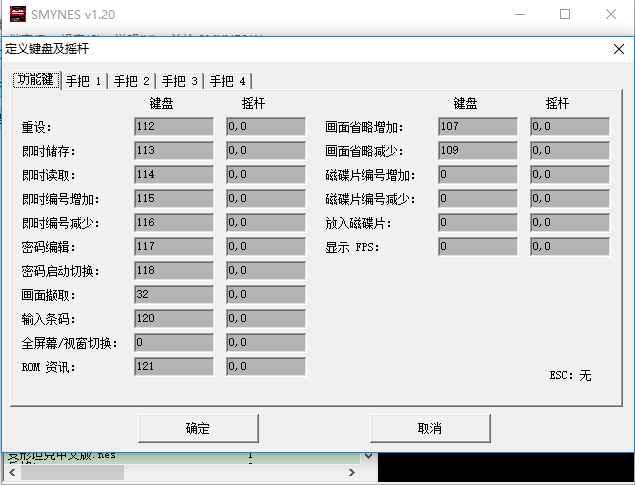Click the right scroll arrow in main window
This screenshot has width=635, height=485.
click(352, 472)
